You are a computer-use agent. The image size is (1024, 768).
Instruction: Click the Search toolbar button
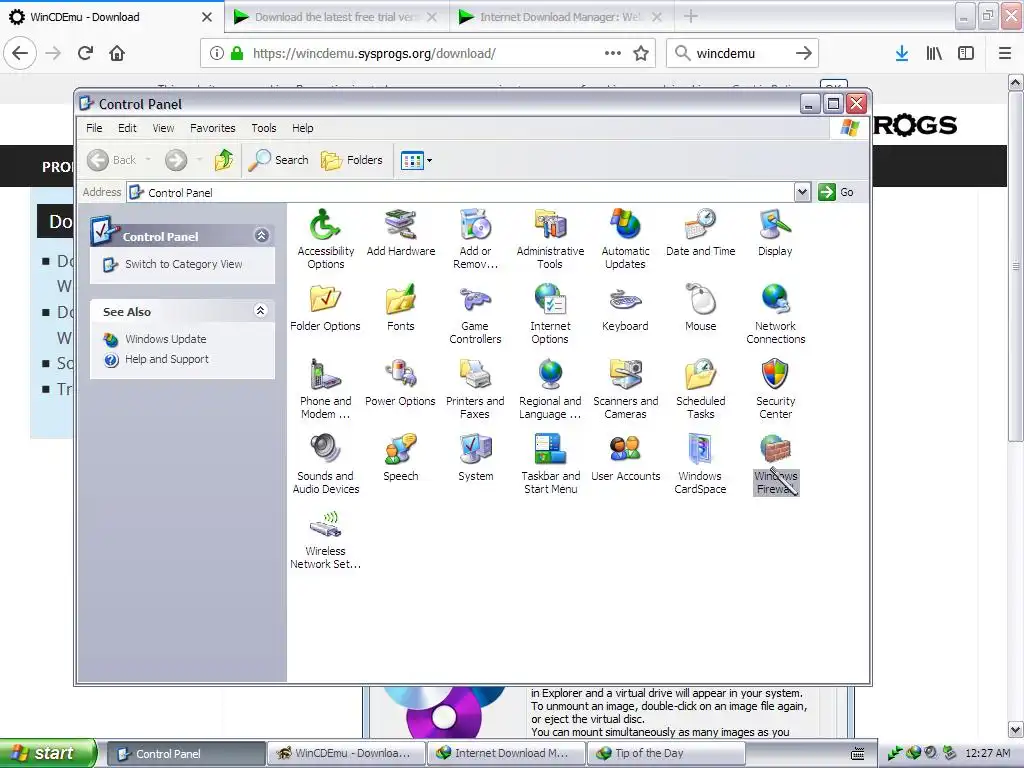coord(279,160)
